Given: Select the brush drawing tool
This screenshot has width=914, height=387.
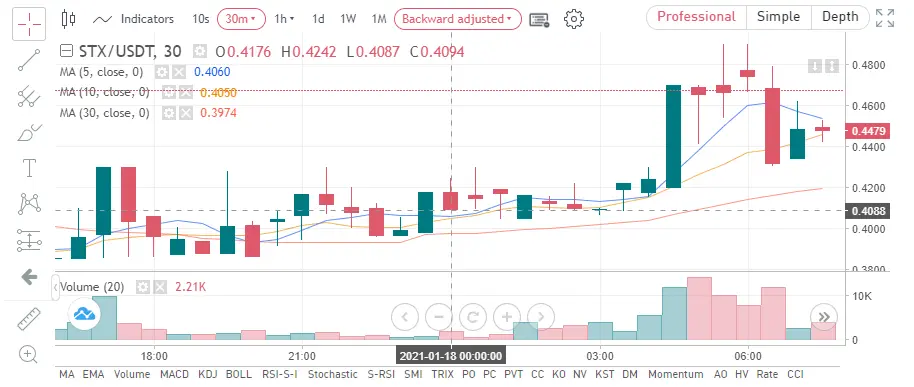Looking at the screenshot, I should pos(29,132).
